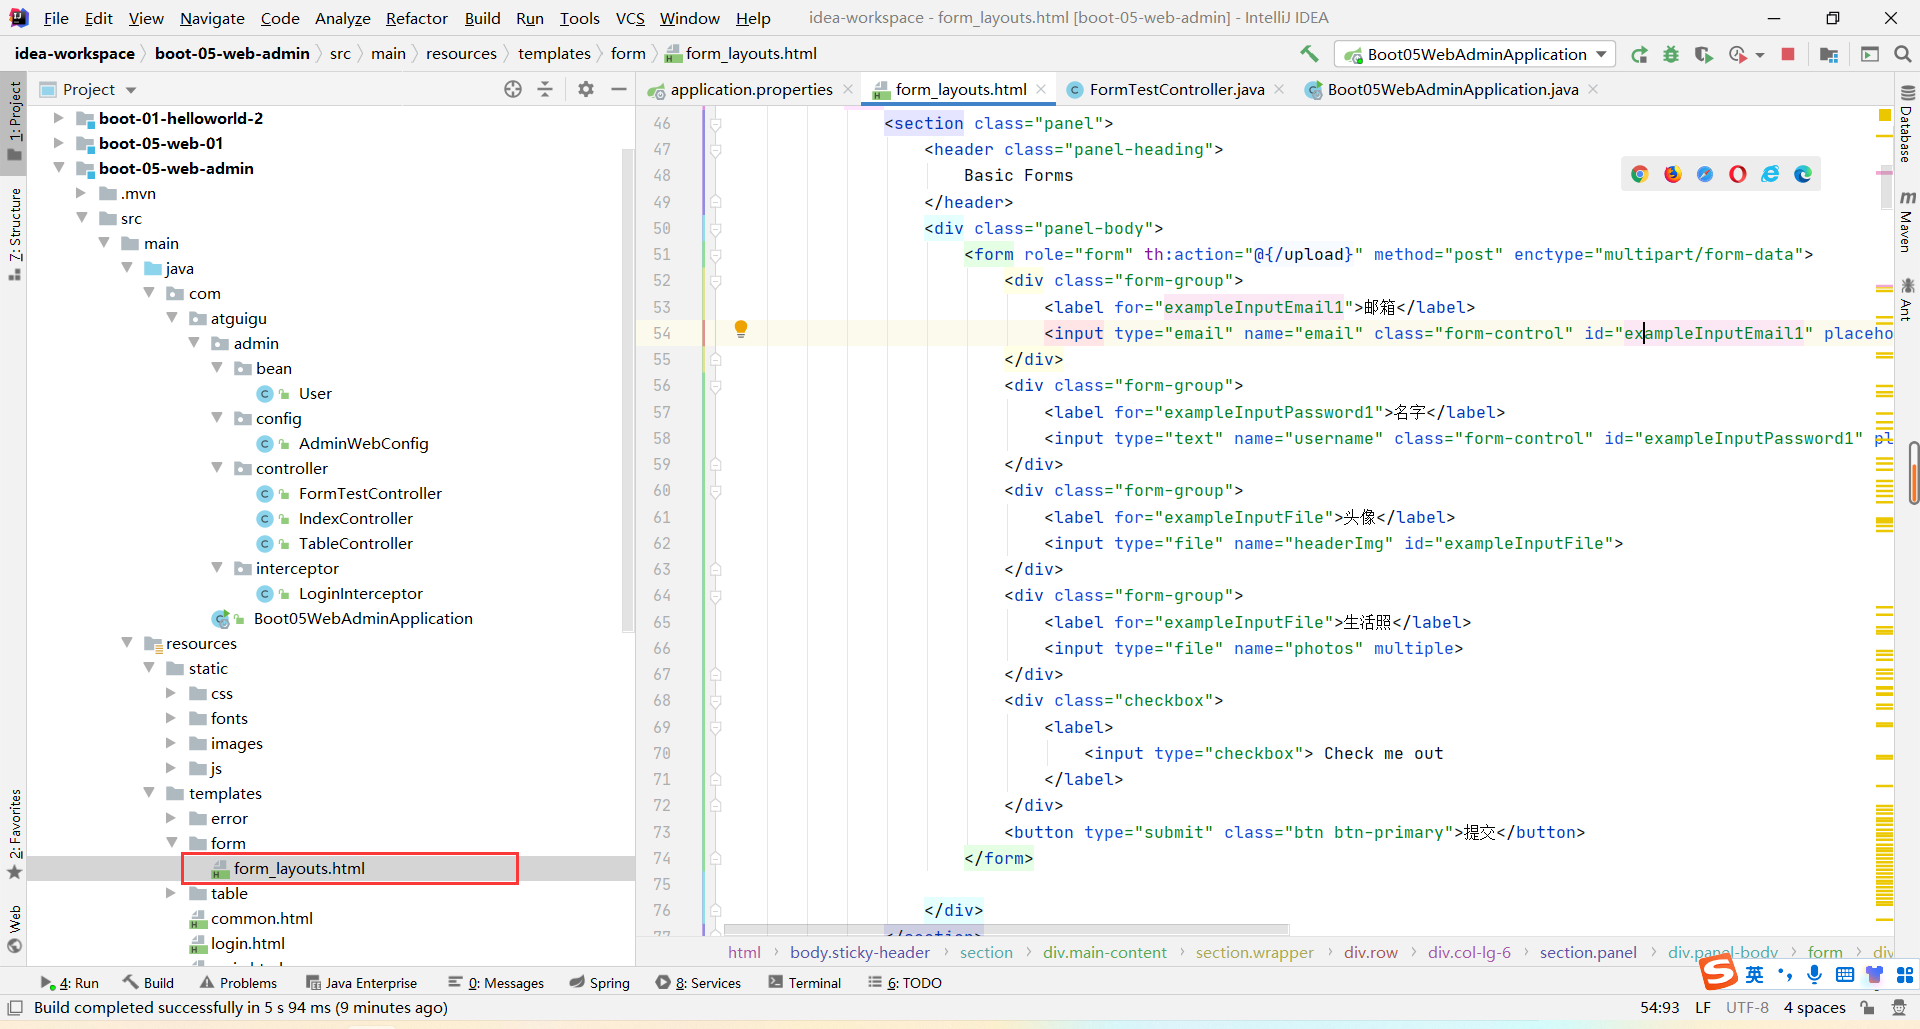
Task: Open the Terminal tool window button
Action: coord(805,983)
